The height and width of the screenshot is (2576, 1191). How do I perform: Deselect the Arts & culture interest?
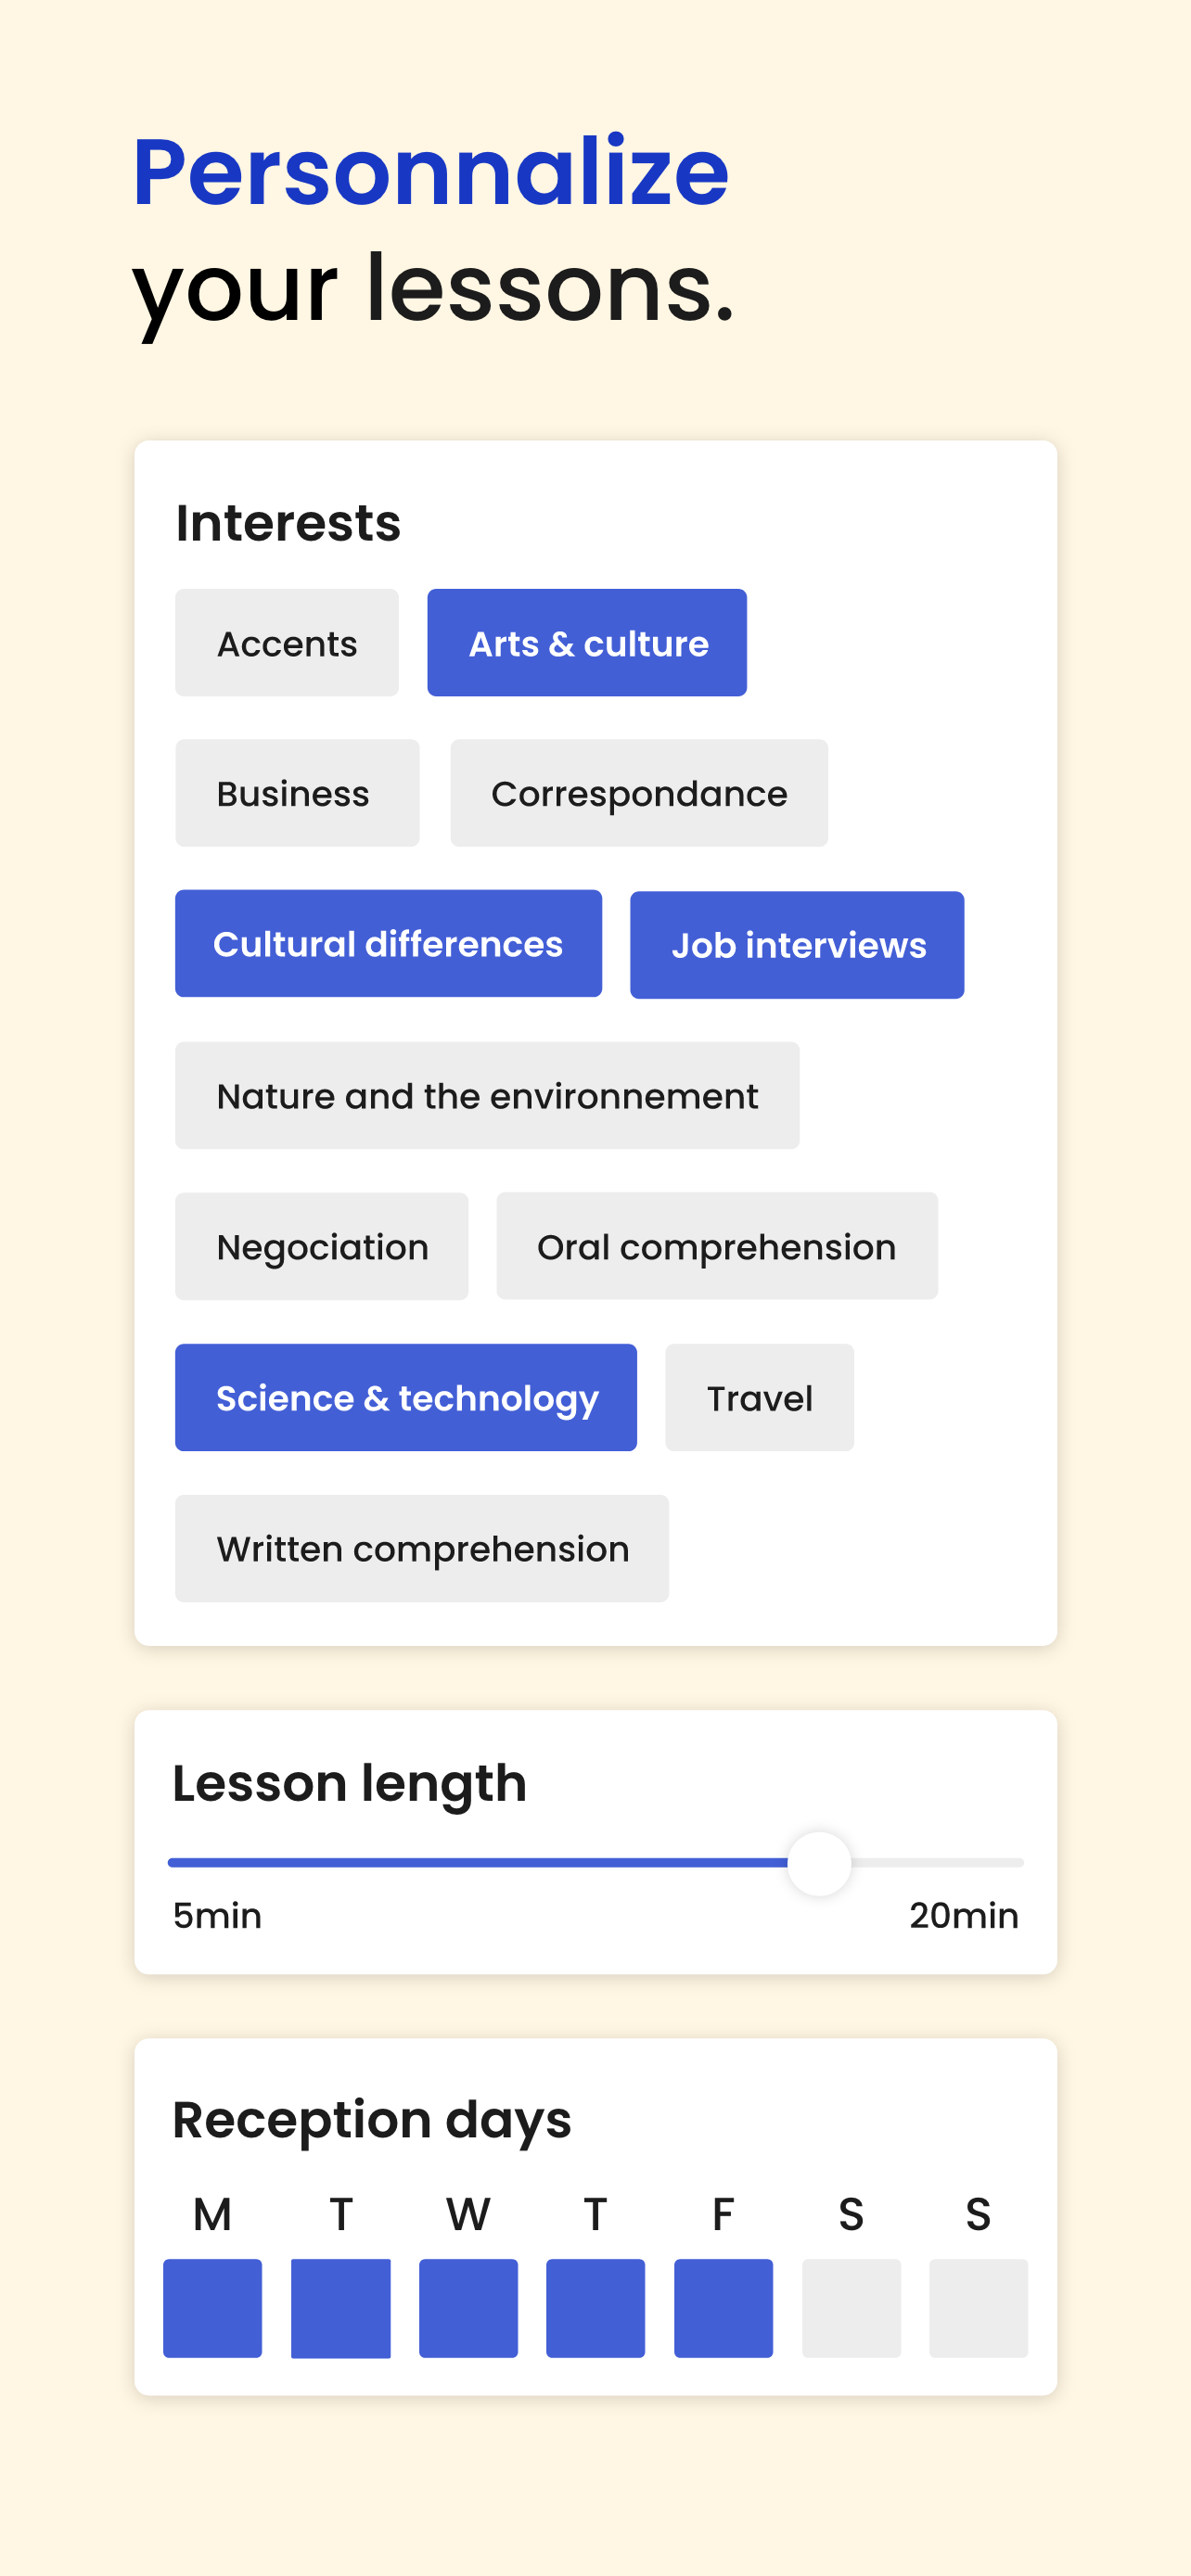click(x=586, y=643)
